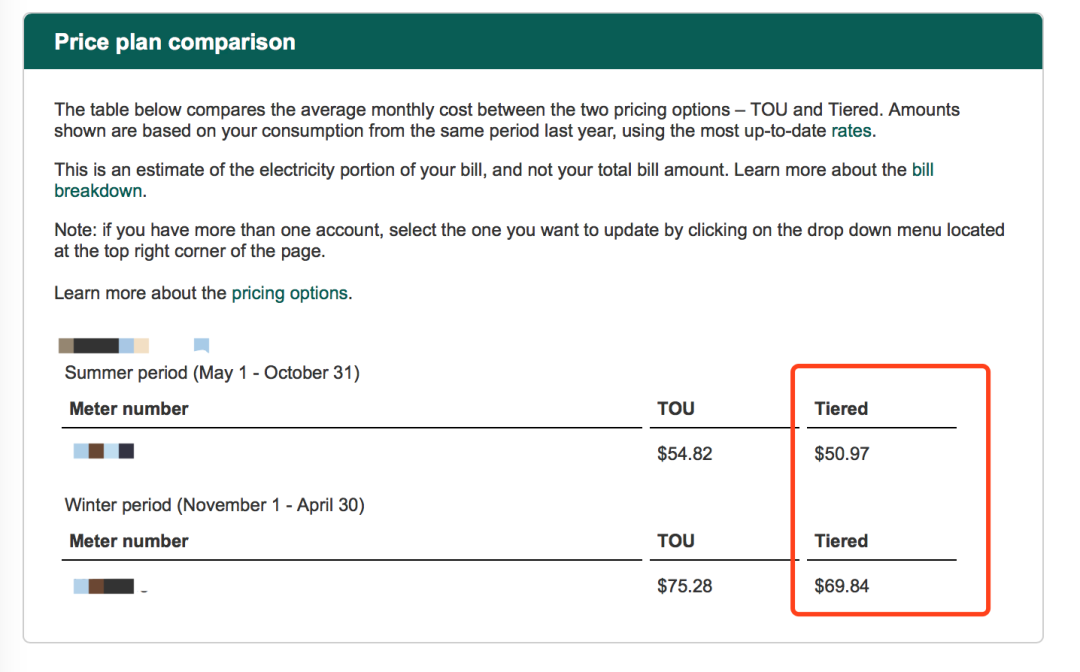The width and height of the screenshot is (1080, 672).
Task: Select the "Winter period (November 1 - April 30)" label
Action: point(214,505)
